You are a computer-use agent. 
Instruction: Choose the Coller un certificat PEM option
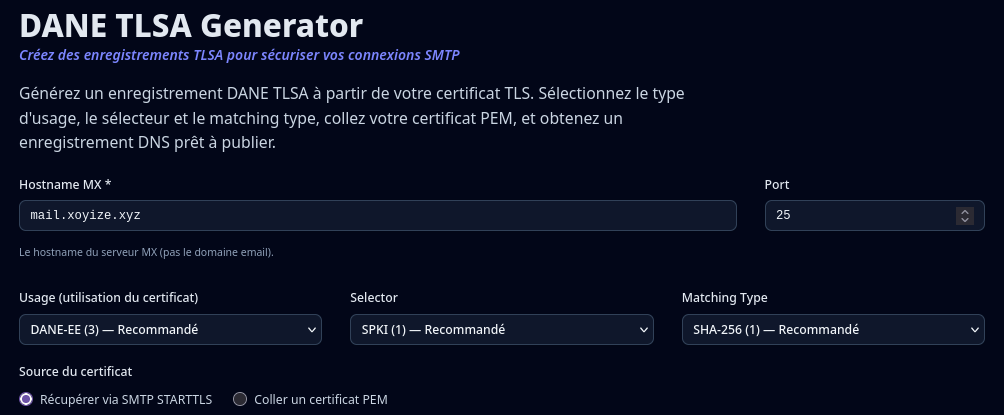click(240, 399)
